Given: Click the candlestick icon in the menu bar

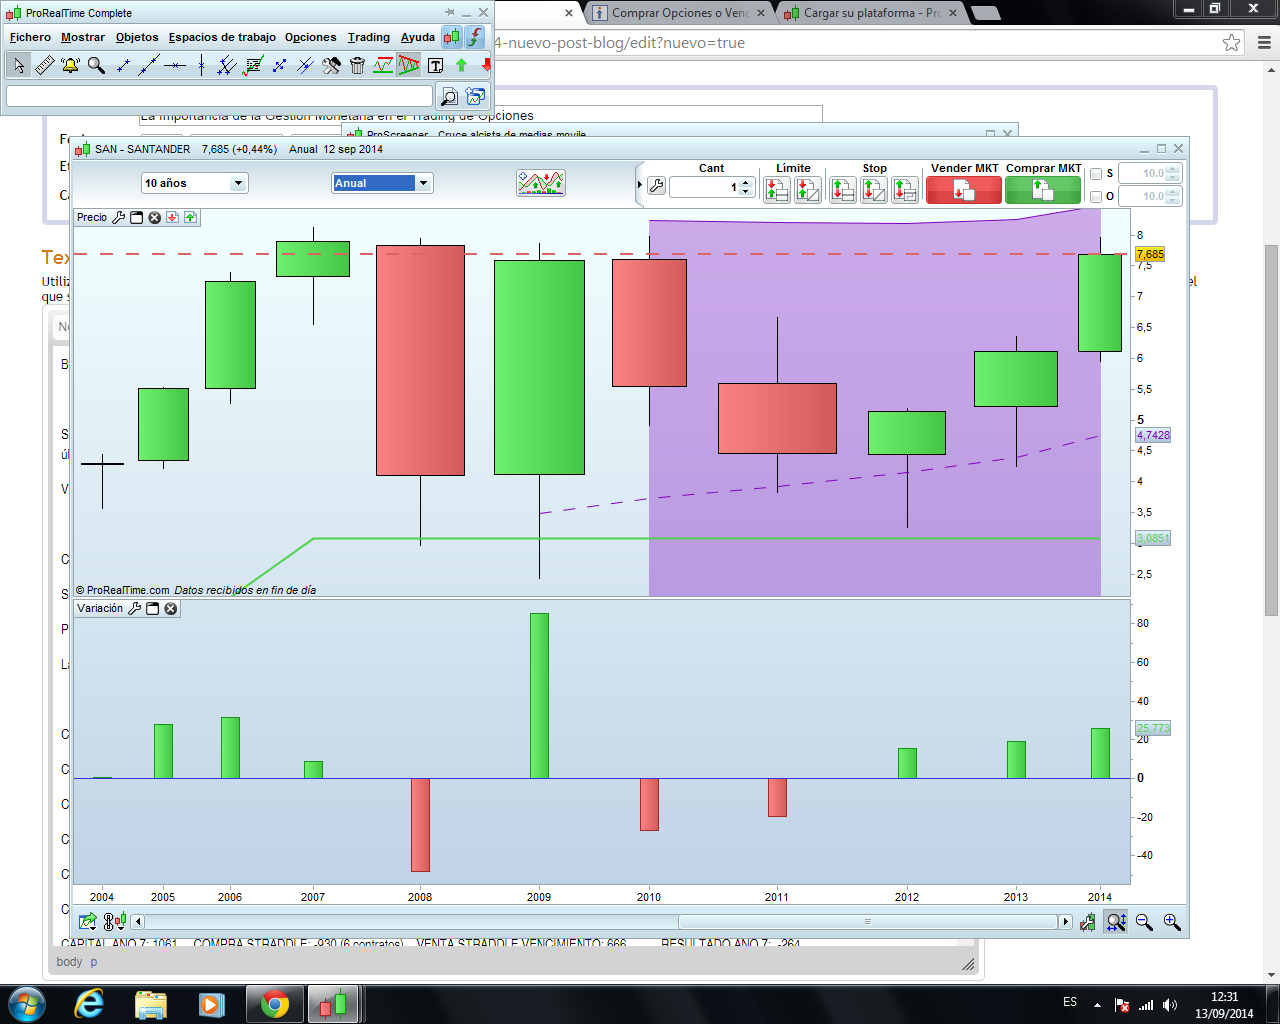Looking at the screenshot, I should (452, 37).
